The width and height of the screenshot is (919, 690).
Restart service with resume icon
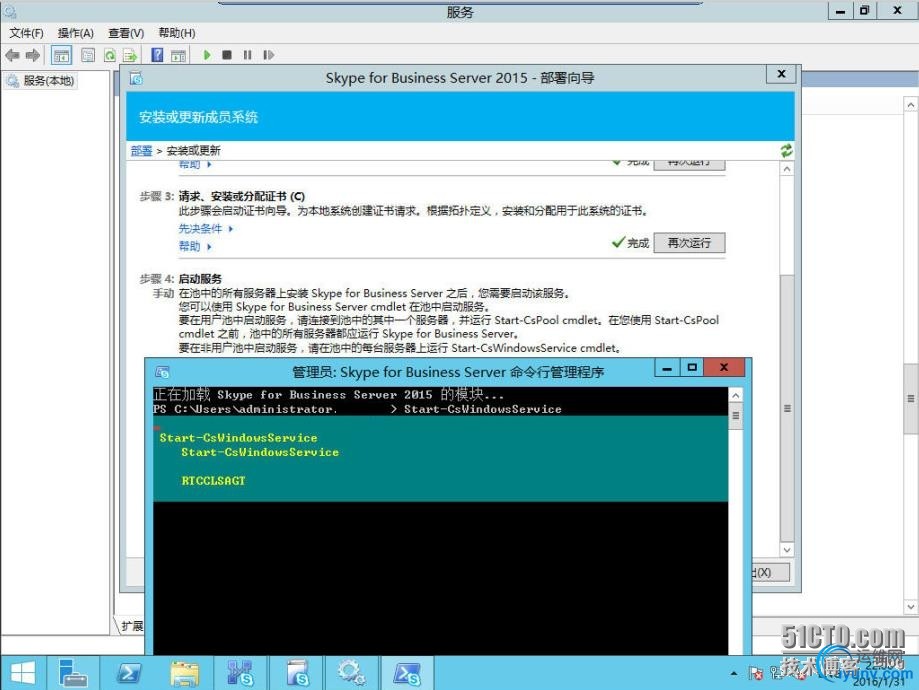pos(268,55)
